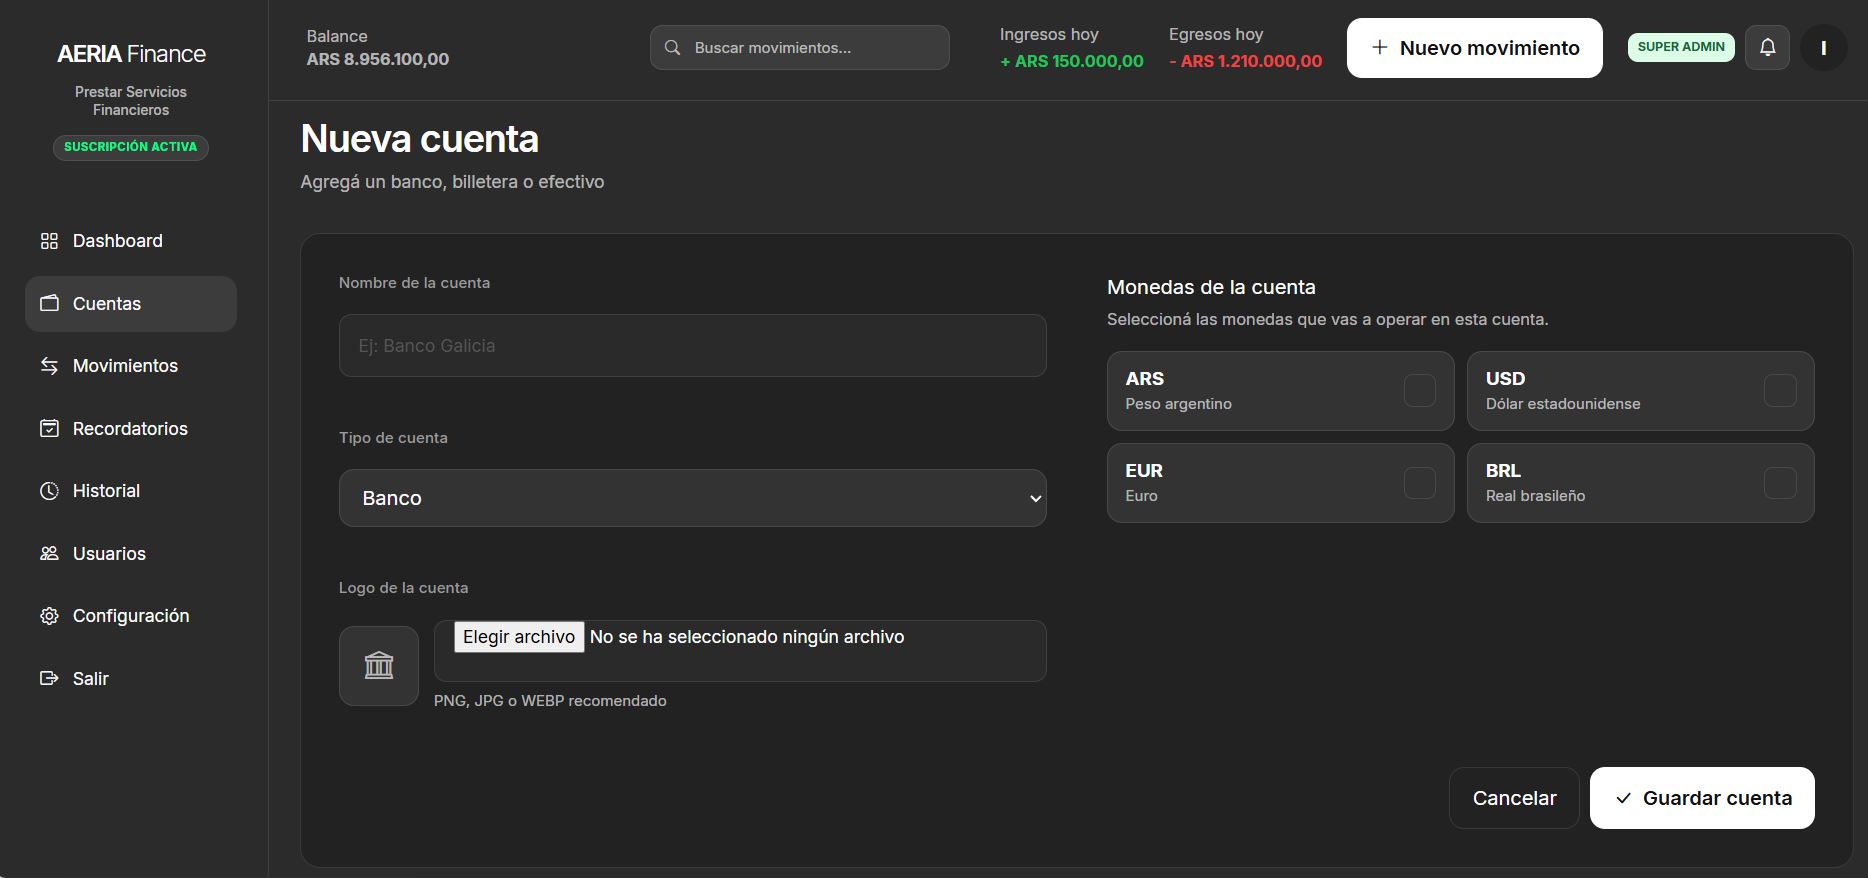Click the checkmark icon in Guardar cuenta
Screen dimensions: 1868x878
point(1623,798)
